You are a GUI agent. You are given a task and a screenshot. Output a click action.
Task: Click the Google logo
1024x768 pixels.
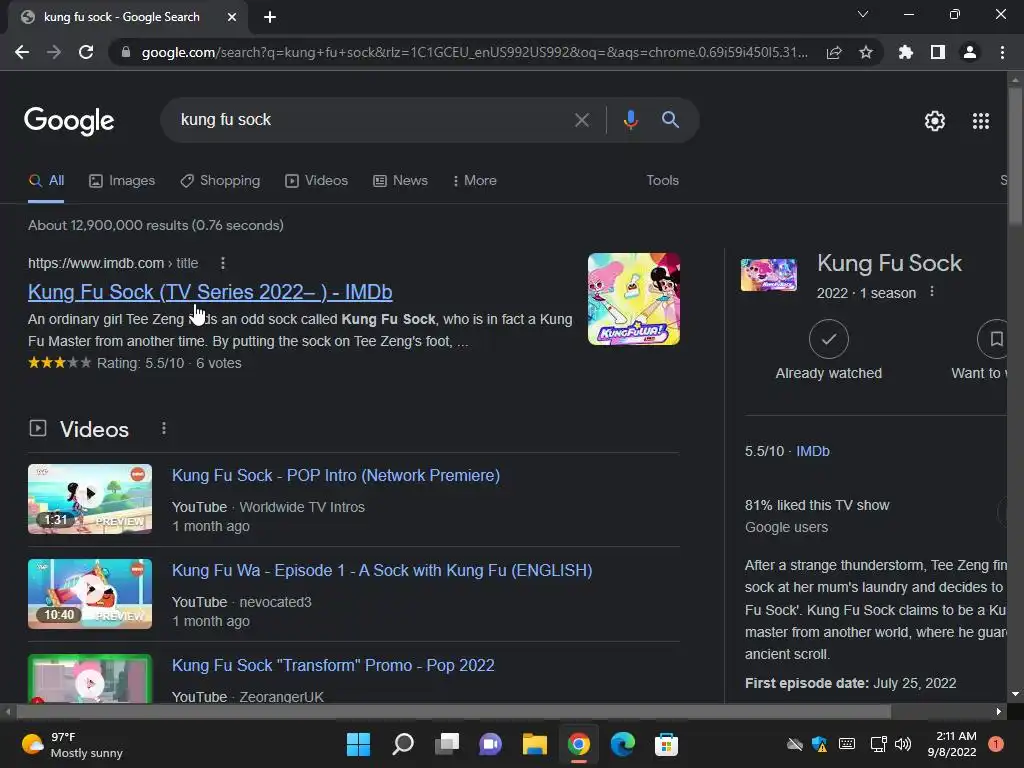pos(69,121)
